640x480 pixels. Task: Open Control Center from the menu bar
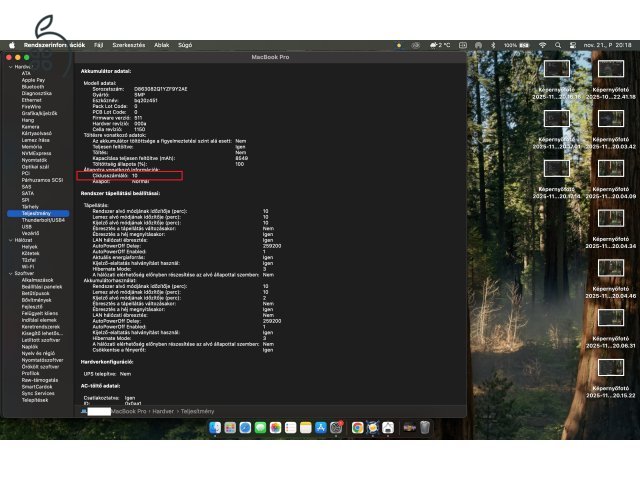click(573, 45)
